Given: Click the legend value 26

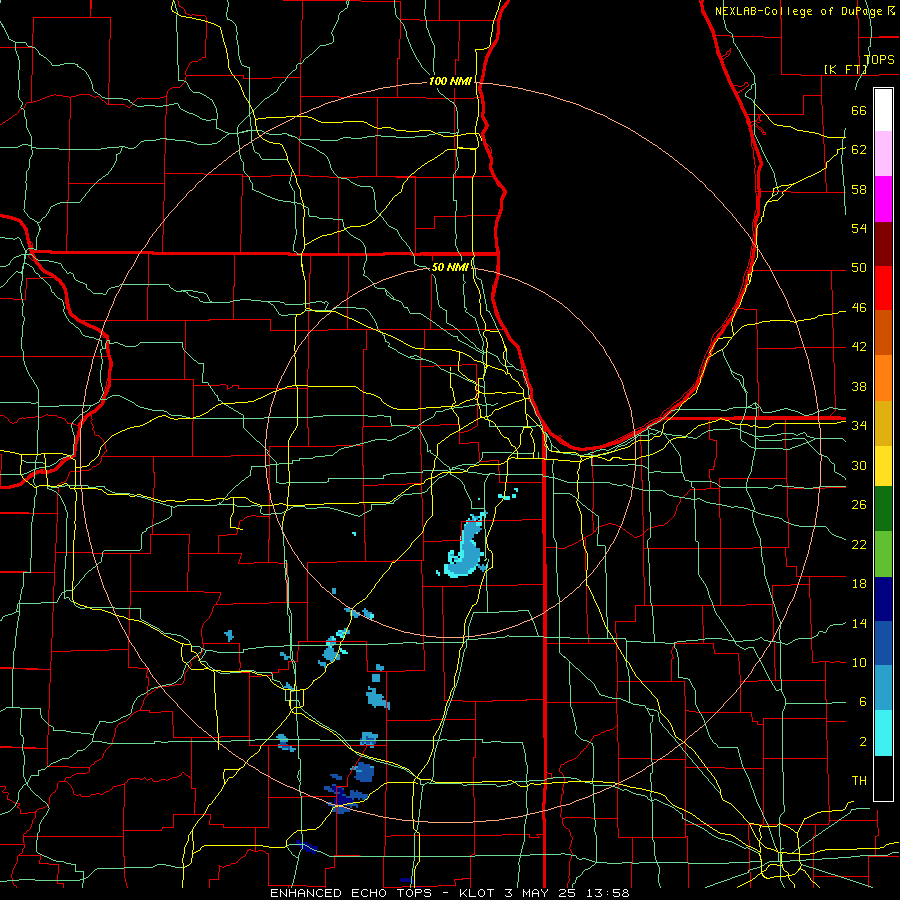Looking at the screenshot, I should [859, 505].
